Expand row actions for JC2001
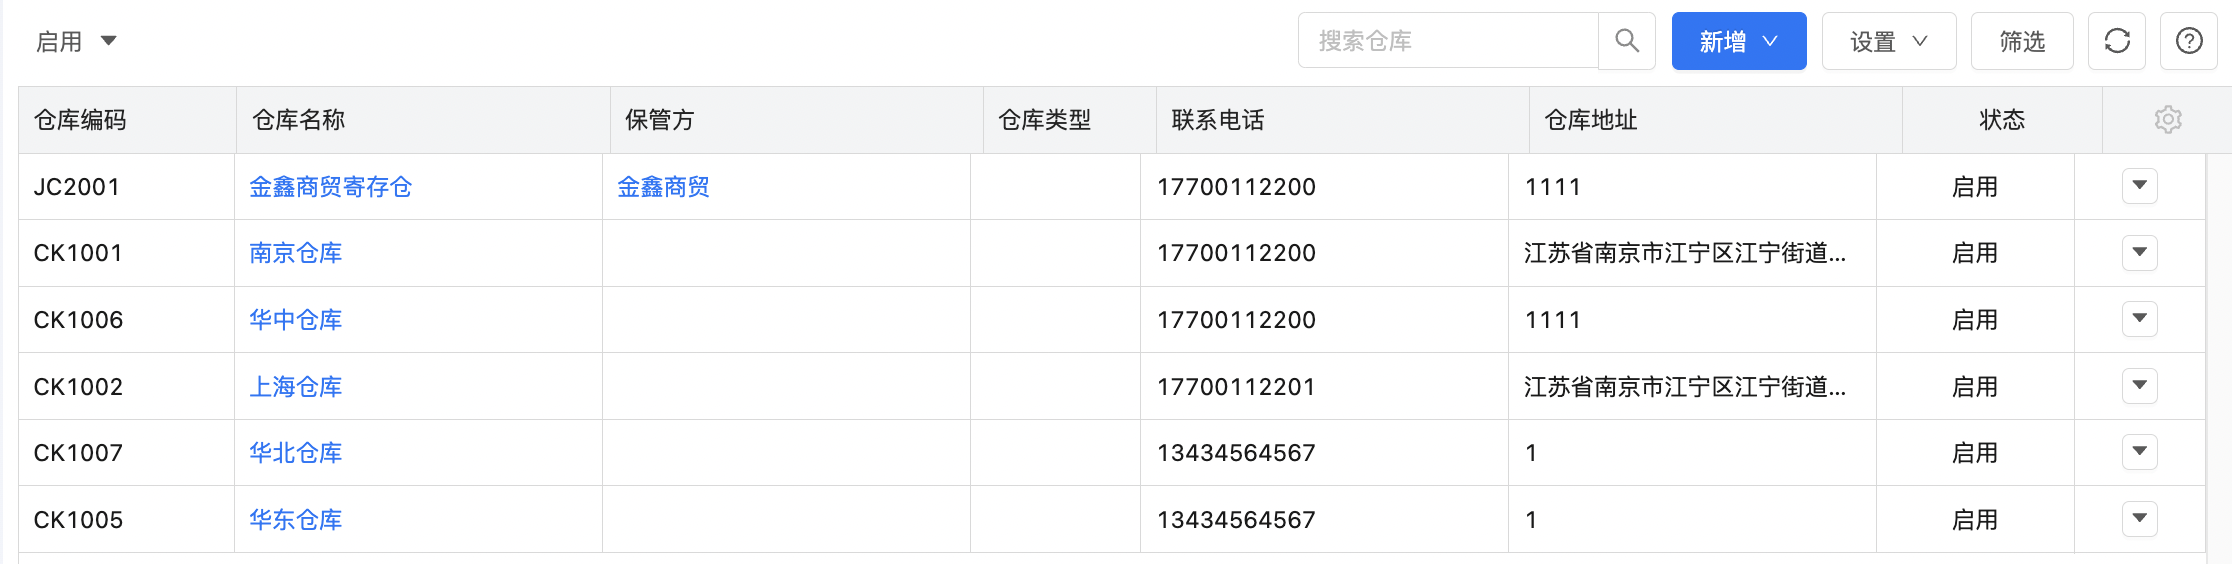The width and height of the screenshot is (2232, 564). 2140,186
